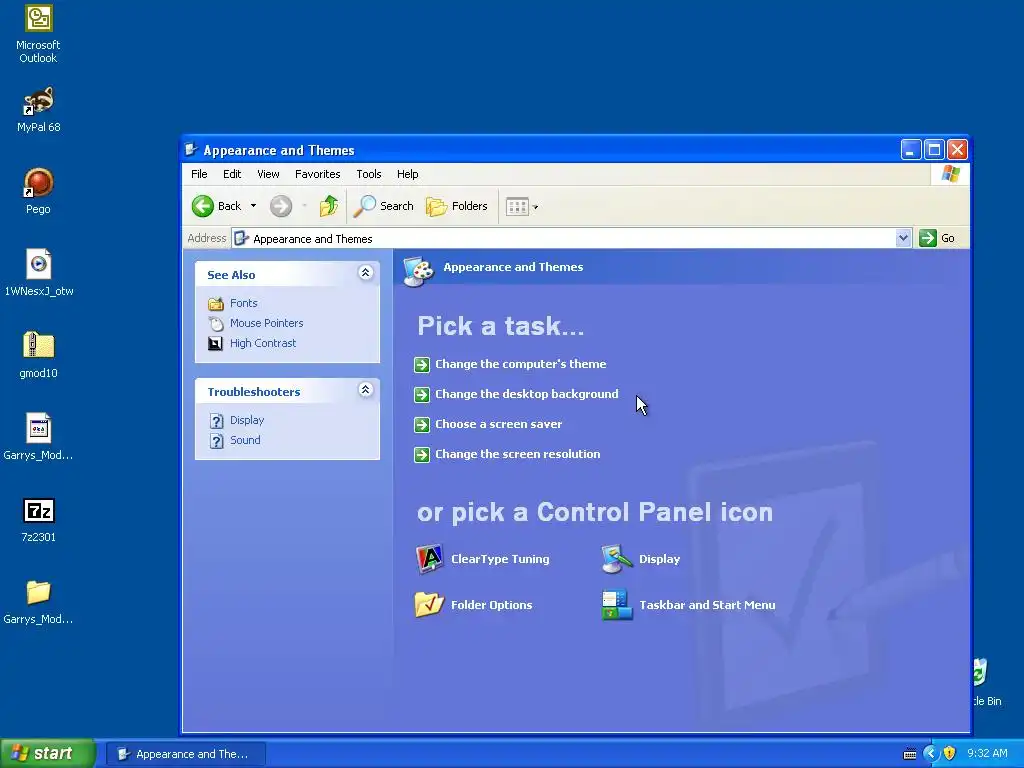Select Choose a screen saver task

click(498, 424)
